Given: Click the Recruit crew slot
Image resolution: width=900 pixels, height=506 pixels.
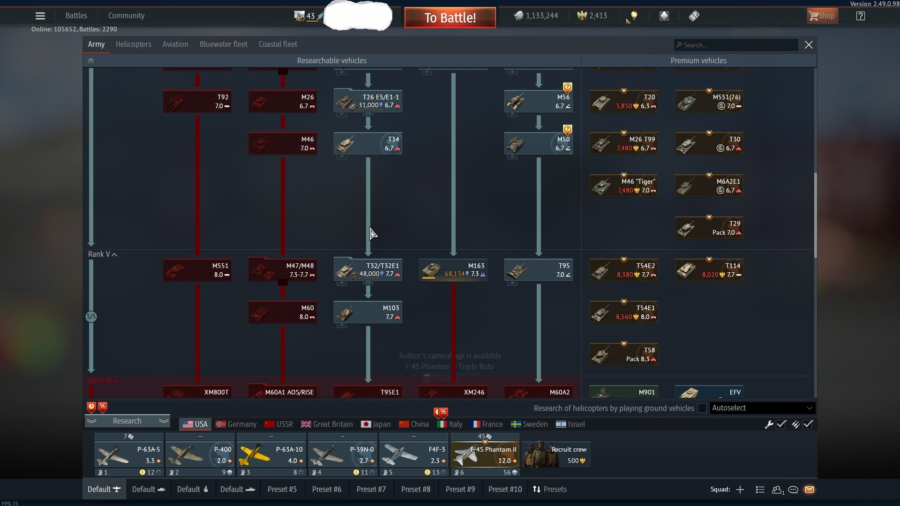Looking at the screenshot, I should pyautogui.click(x=554, y=455).
